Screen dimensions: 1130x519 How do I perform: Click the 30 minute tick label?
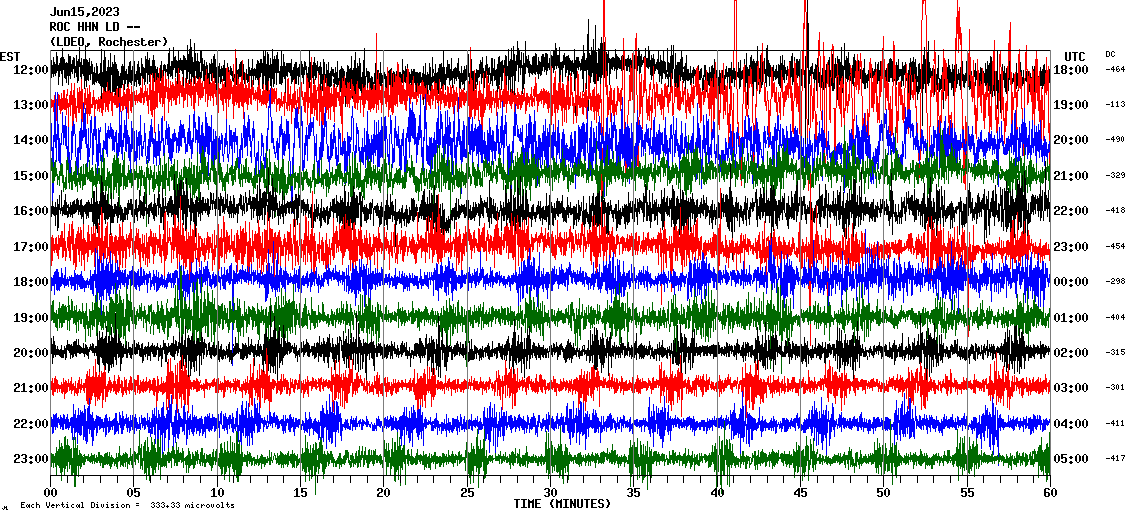coord(550,493)
